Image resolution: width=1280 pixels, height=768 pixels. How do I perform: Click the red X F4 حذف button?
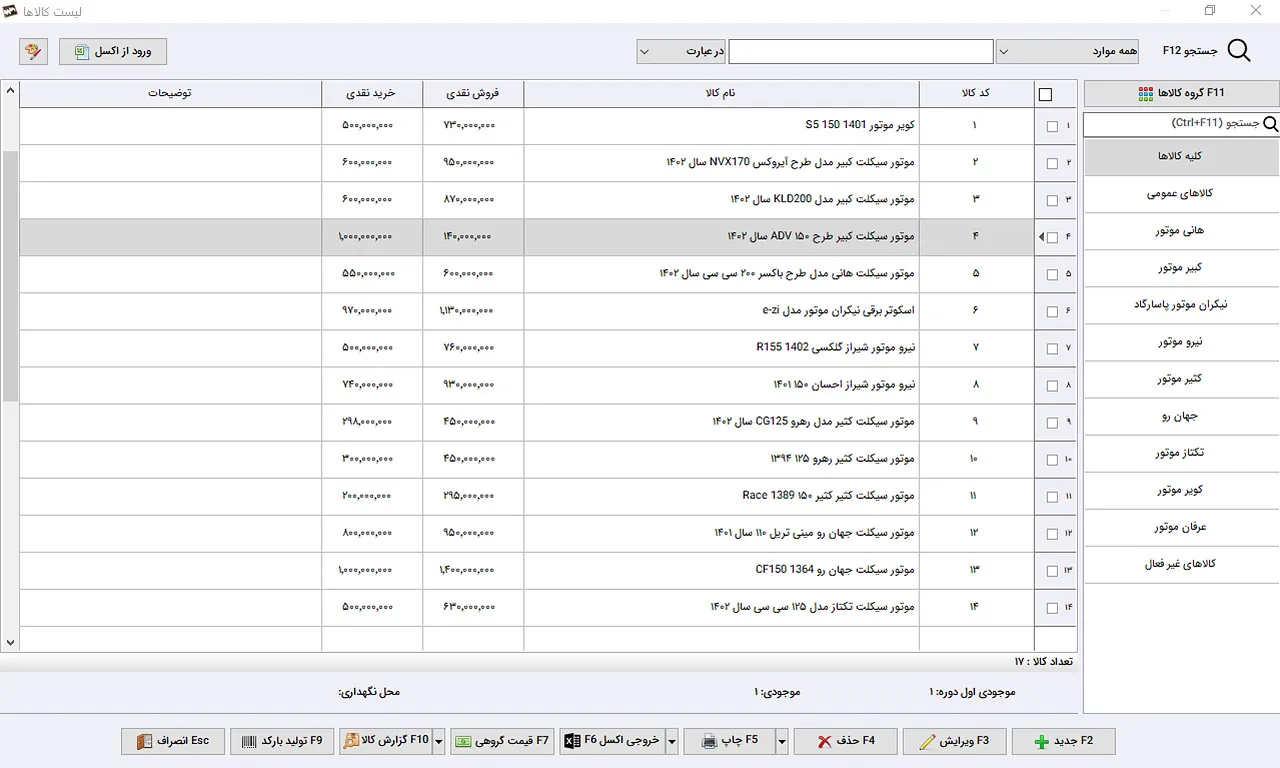845,741
